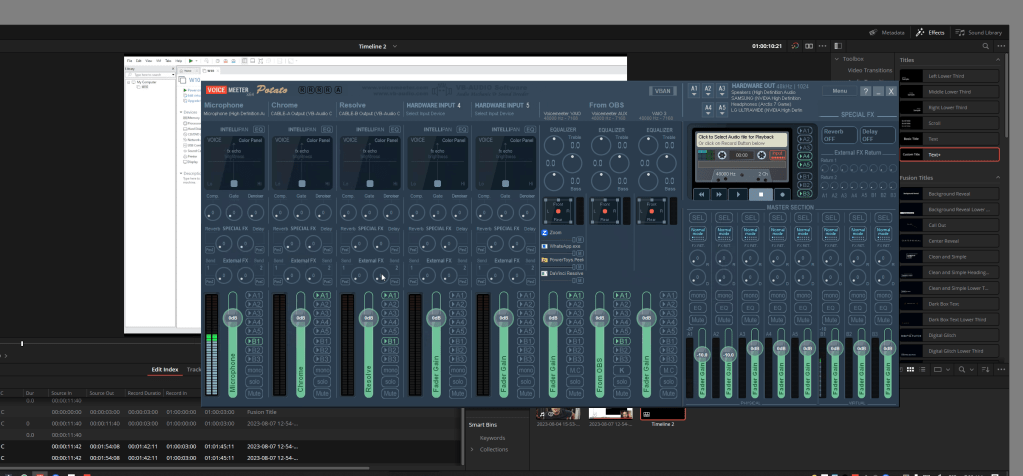Toggle B1 routing on Resolve strip
This screenshot has height=476, width=1023.
click(391, 341)
